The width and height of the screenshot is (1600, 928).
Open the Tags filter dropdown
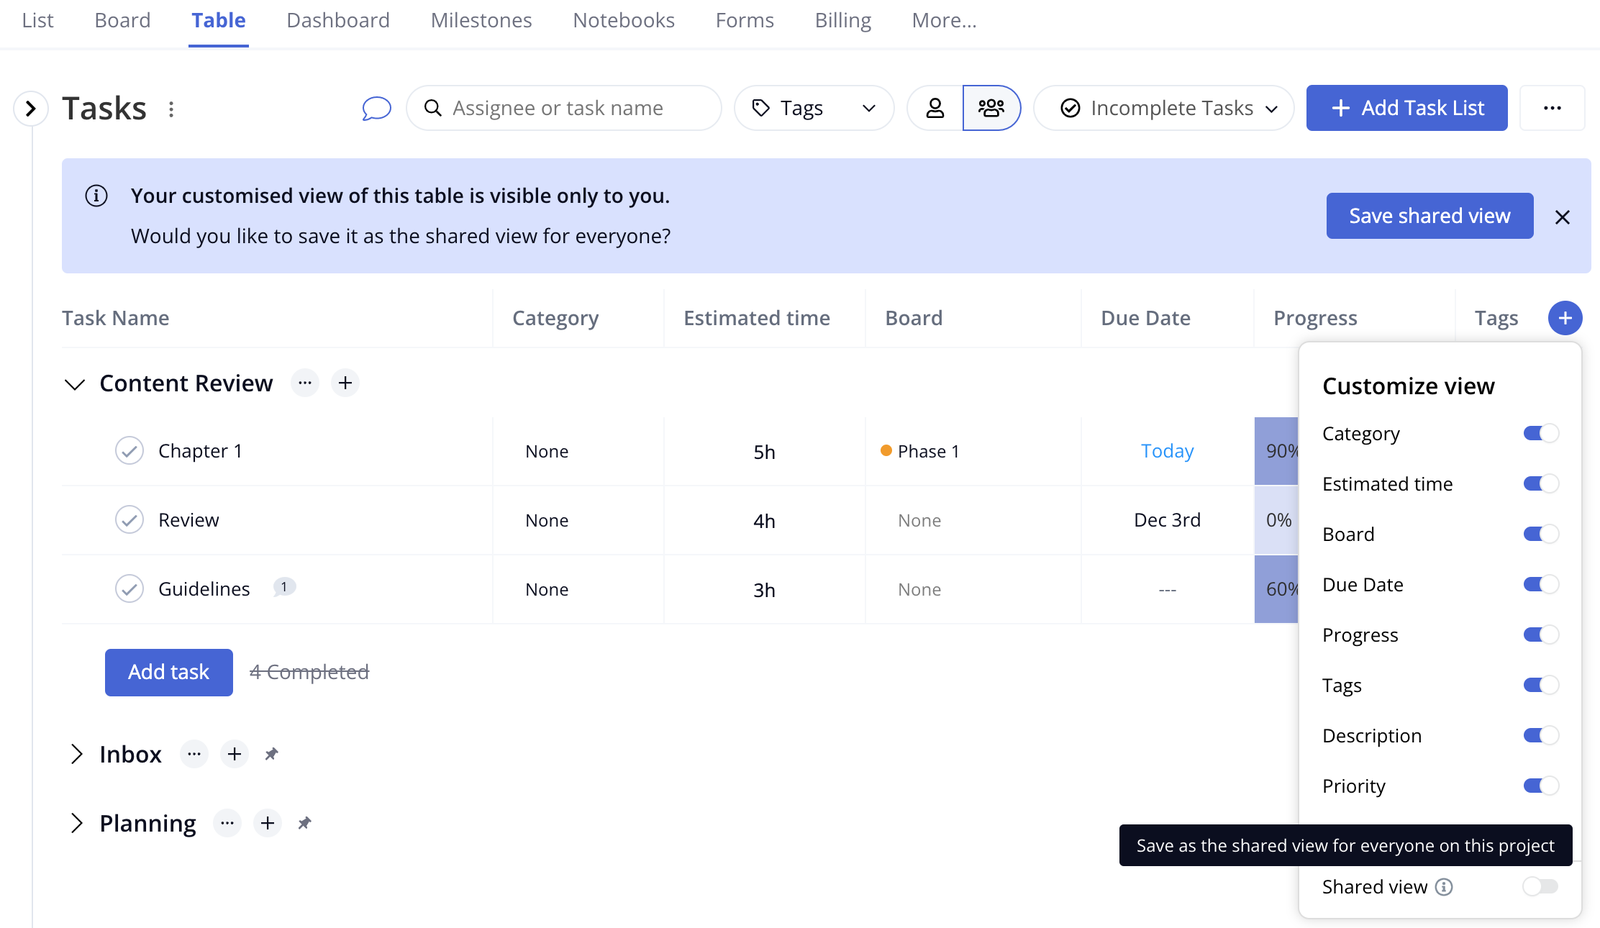814,108
